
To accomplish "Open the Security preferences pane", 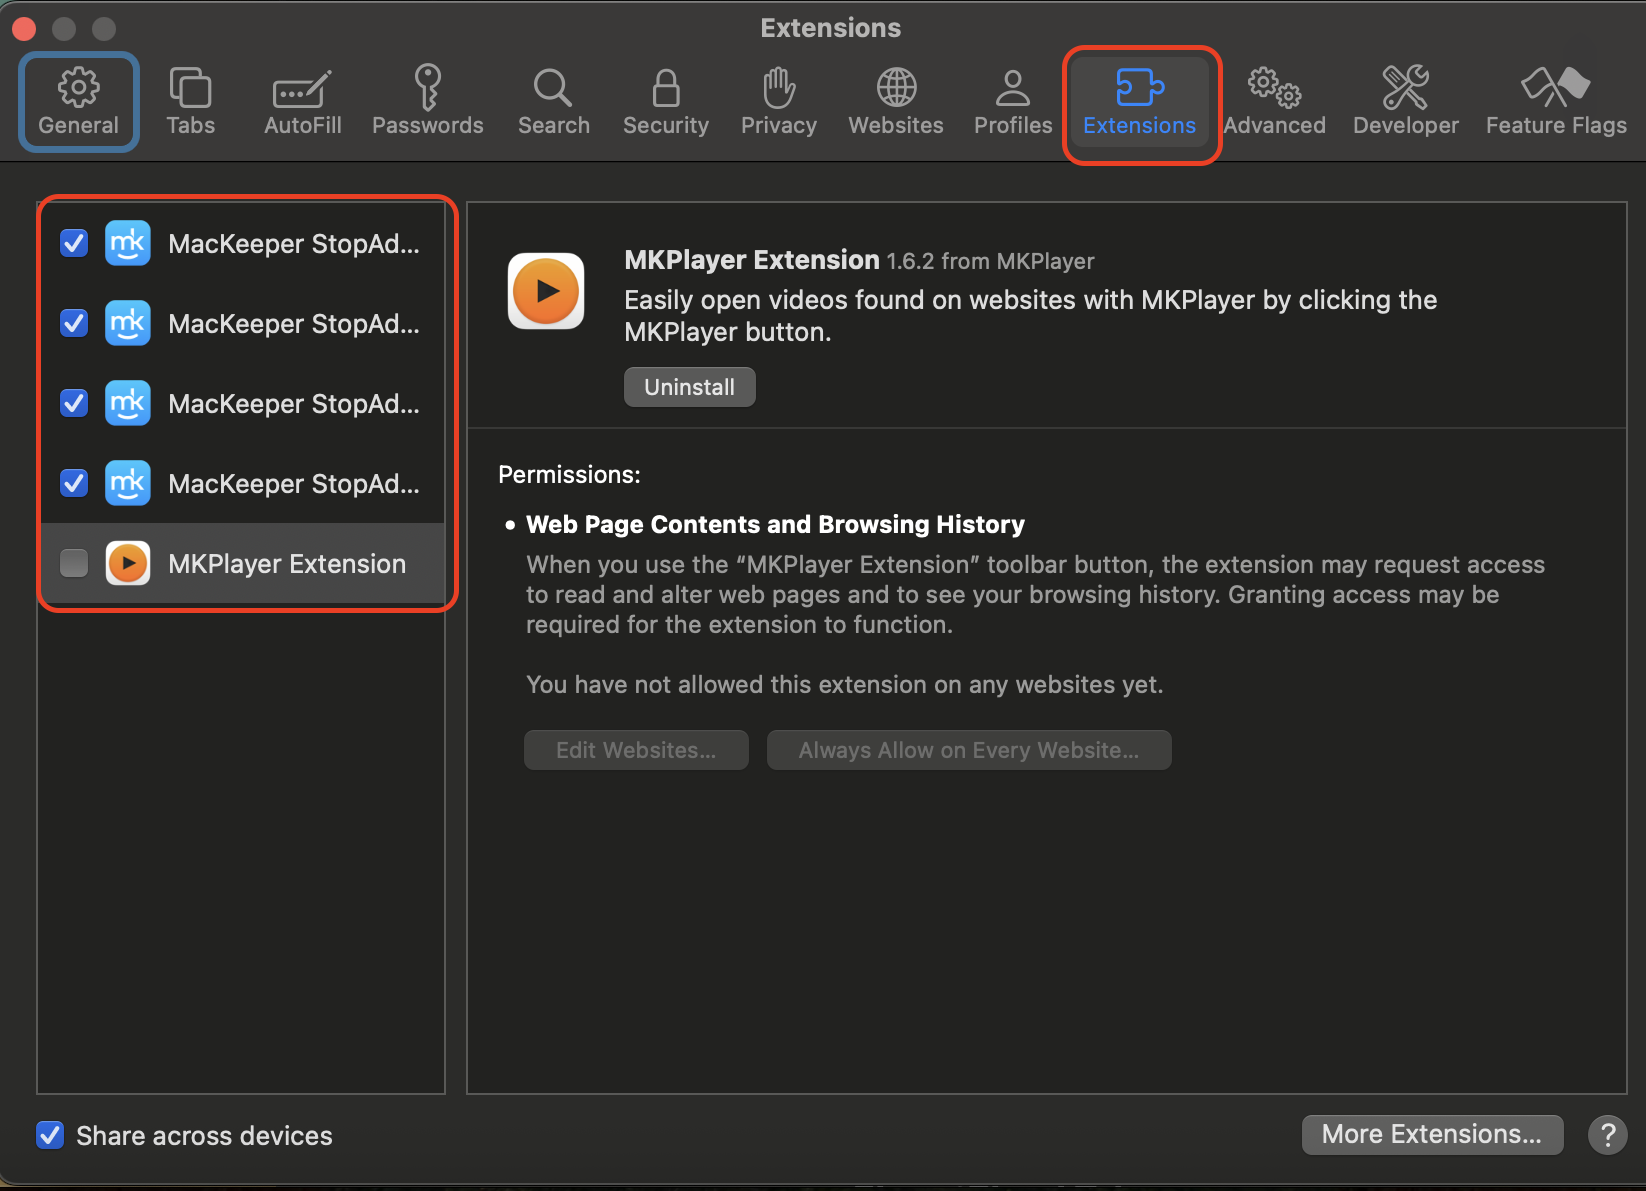I will [665, 100].
